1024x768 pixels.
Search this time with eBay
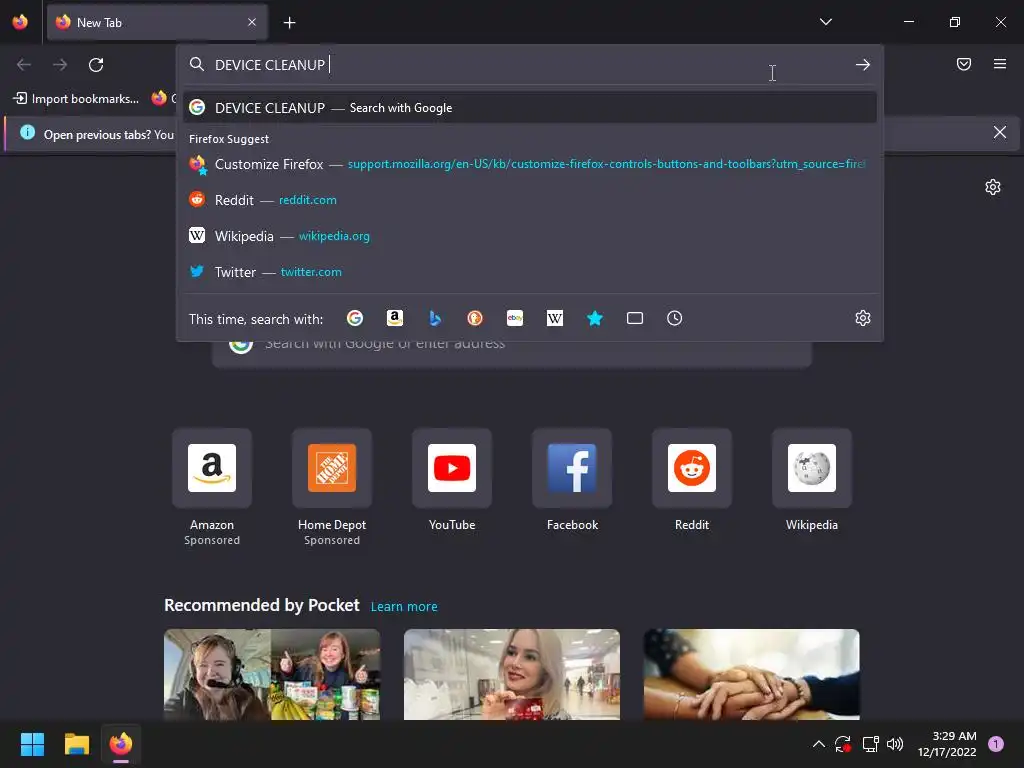(515, 318)
